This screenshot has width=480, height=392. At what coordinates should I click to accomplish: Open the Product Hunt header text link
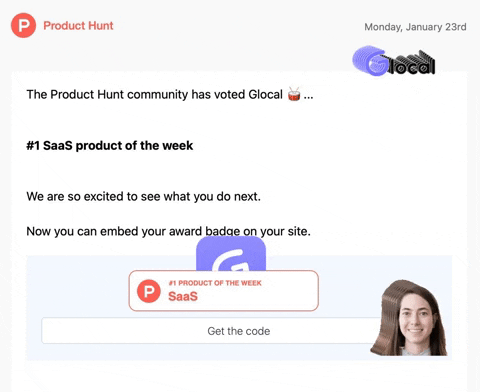click(78, 26)
